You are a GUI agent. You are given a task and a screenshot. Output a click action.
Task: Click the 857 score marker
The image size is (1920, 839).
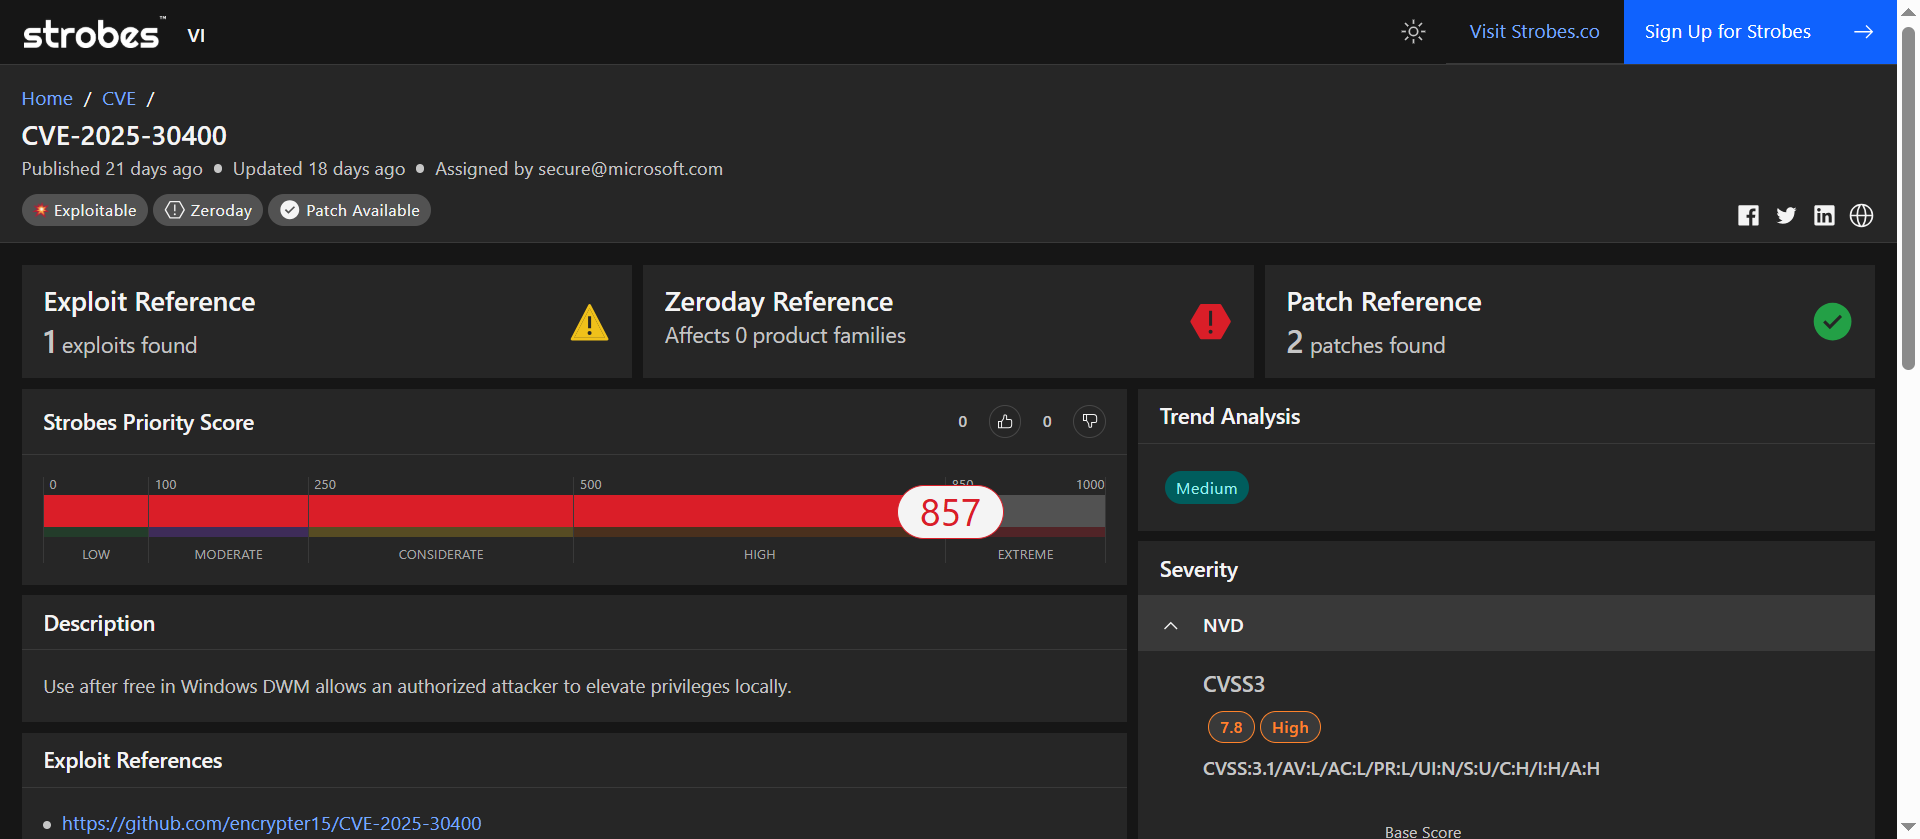(950, 513)
